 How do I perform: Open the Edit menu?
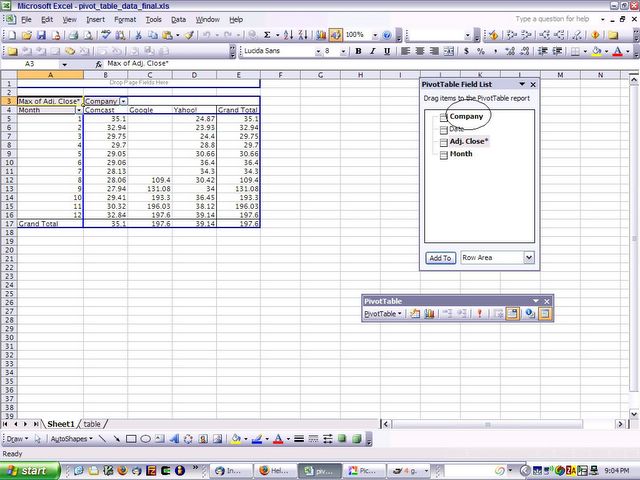(47, 20)
